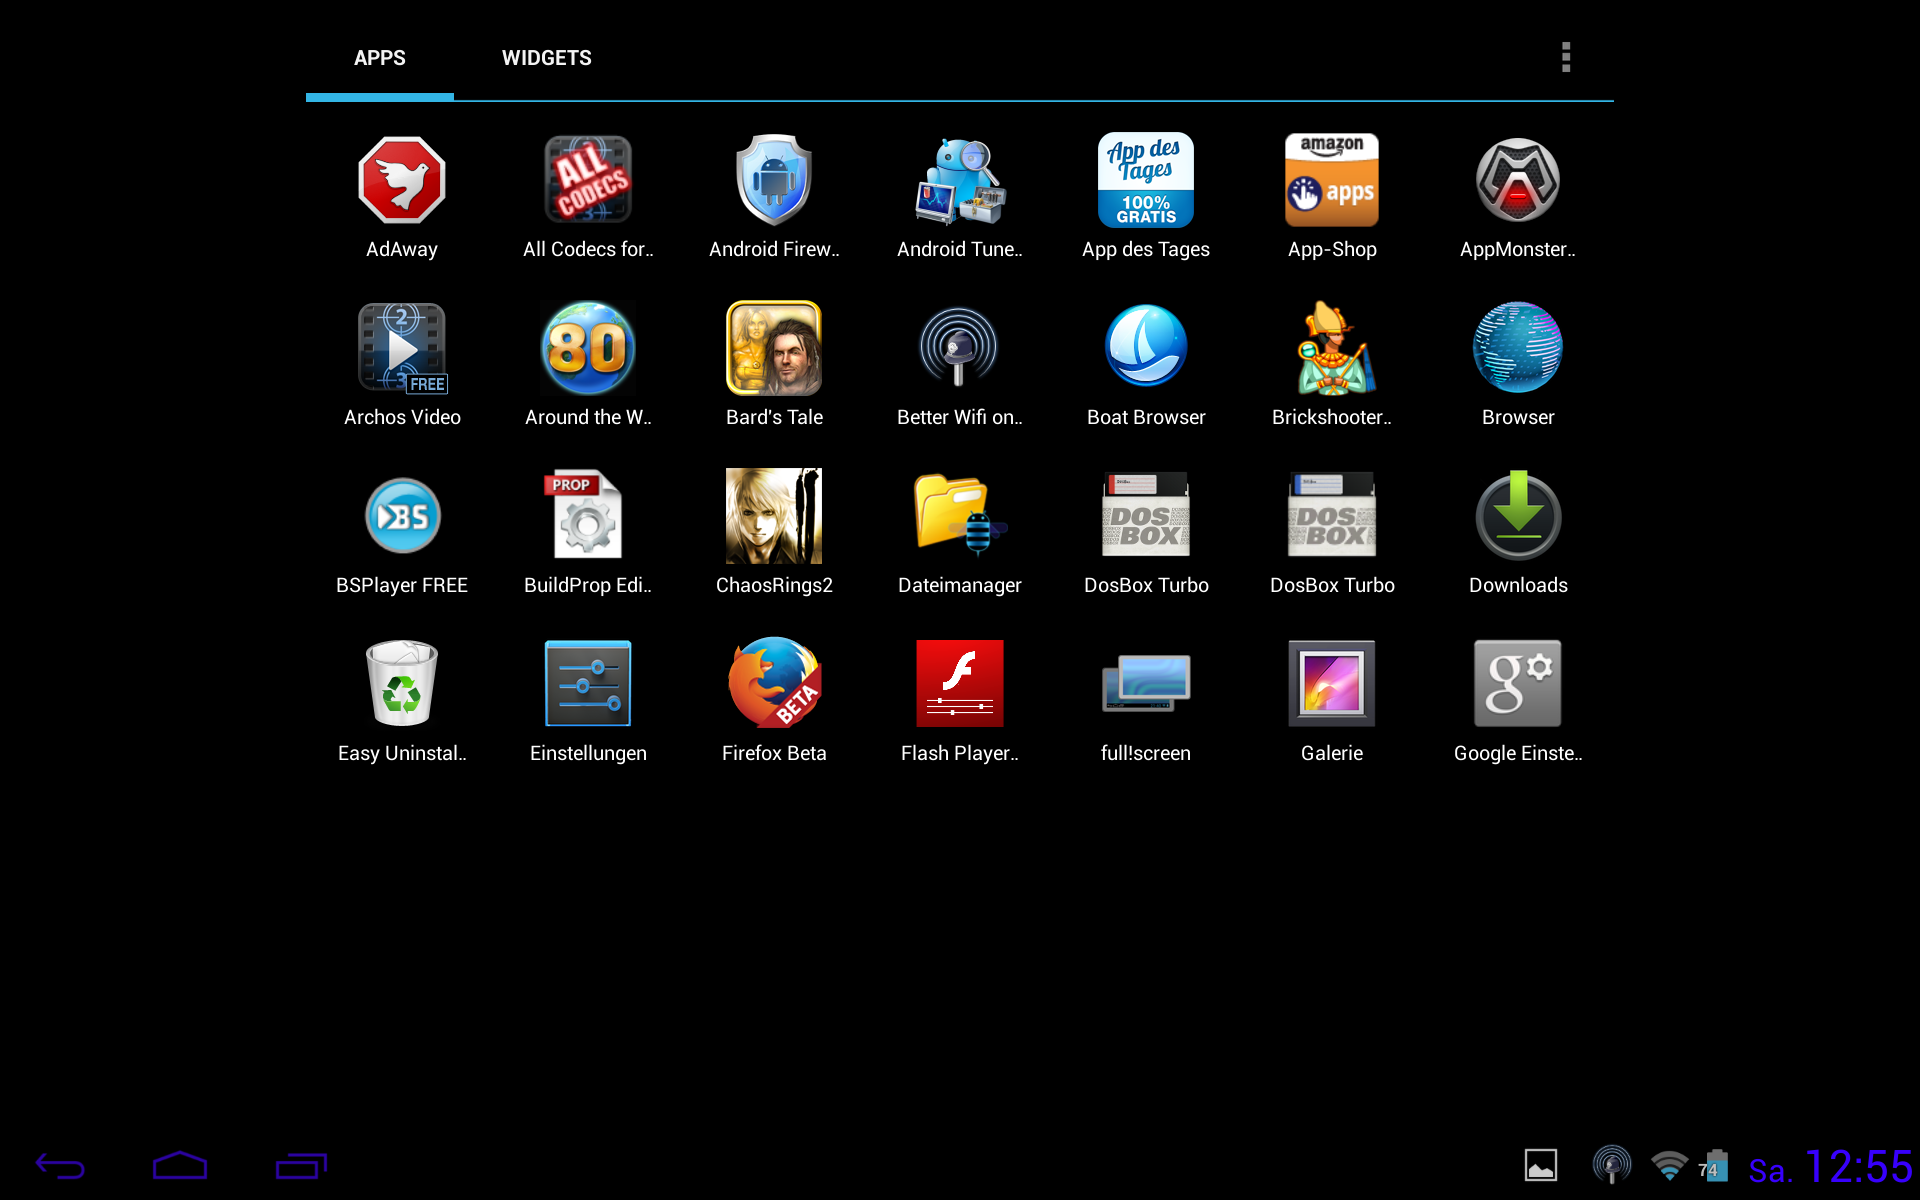Screen dimensions: 1920x1200
Task: Tap the Wifi antenna status bar icon
Action: click(1611, 1165)
